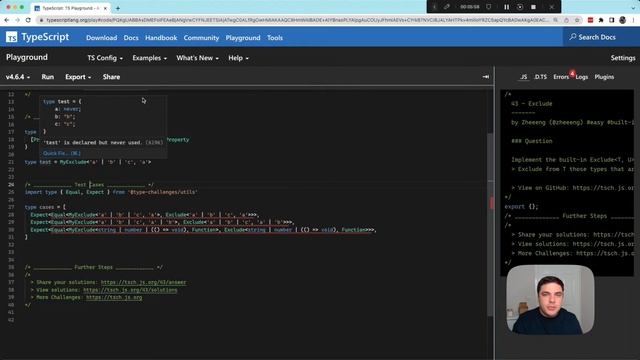The image size is (640, 360).
Task: Open the TS Config dropdown
Action: coord(105,58)
